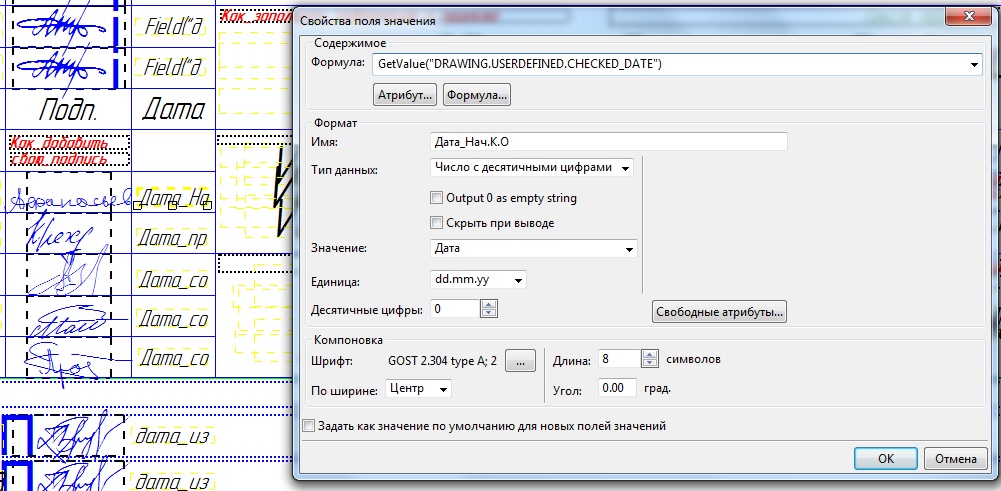Select the Дата_пр field in the drawing

point(174,239)
